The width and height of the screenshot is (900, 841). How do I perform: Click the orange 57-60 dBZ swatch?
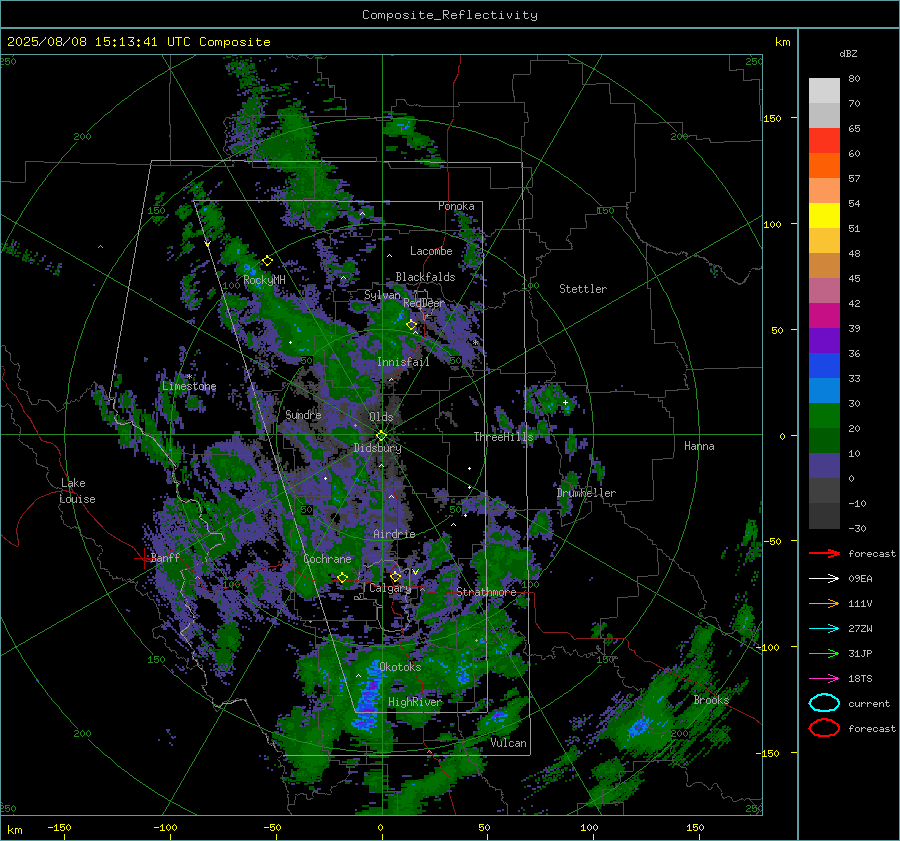coord(824,166)
